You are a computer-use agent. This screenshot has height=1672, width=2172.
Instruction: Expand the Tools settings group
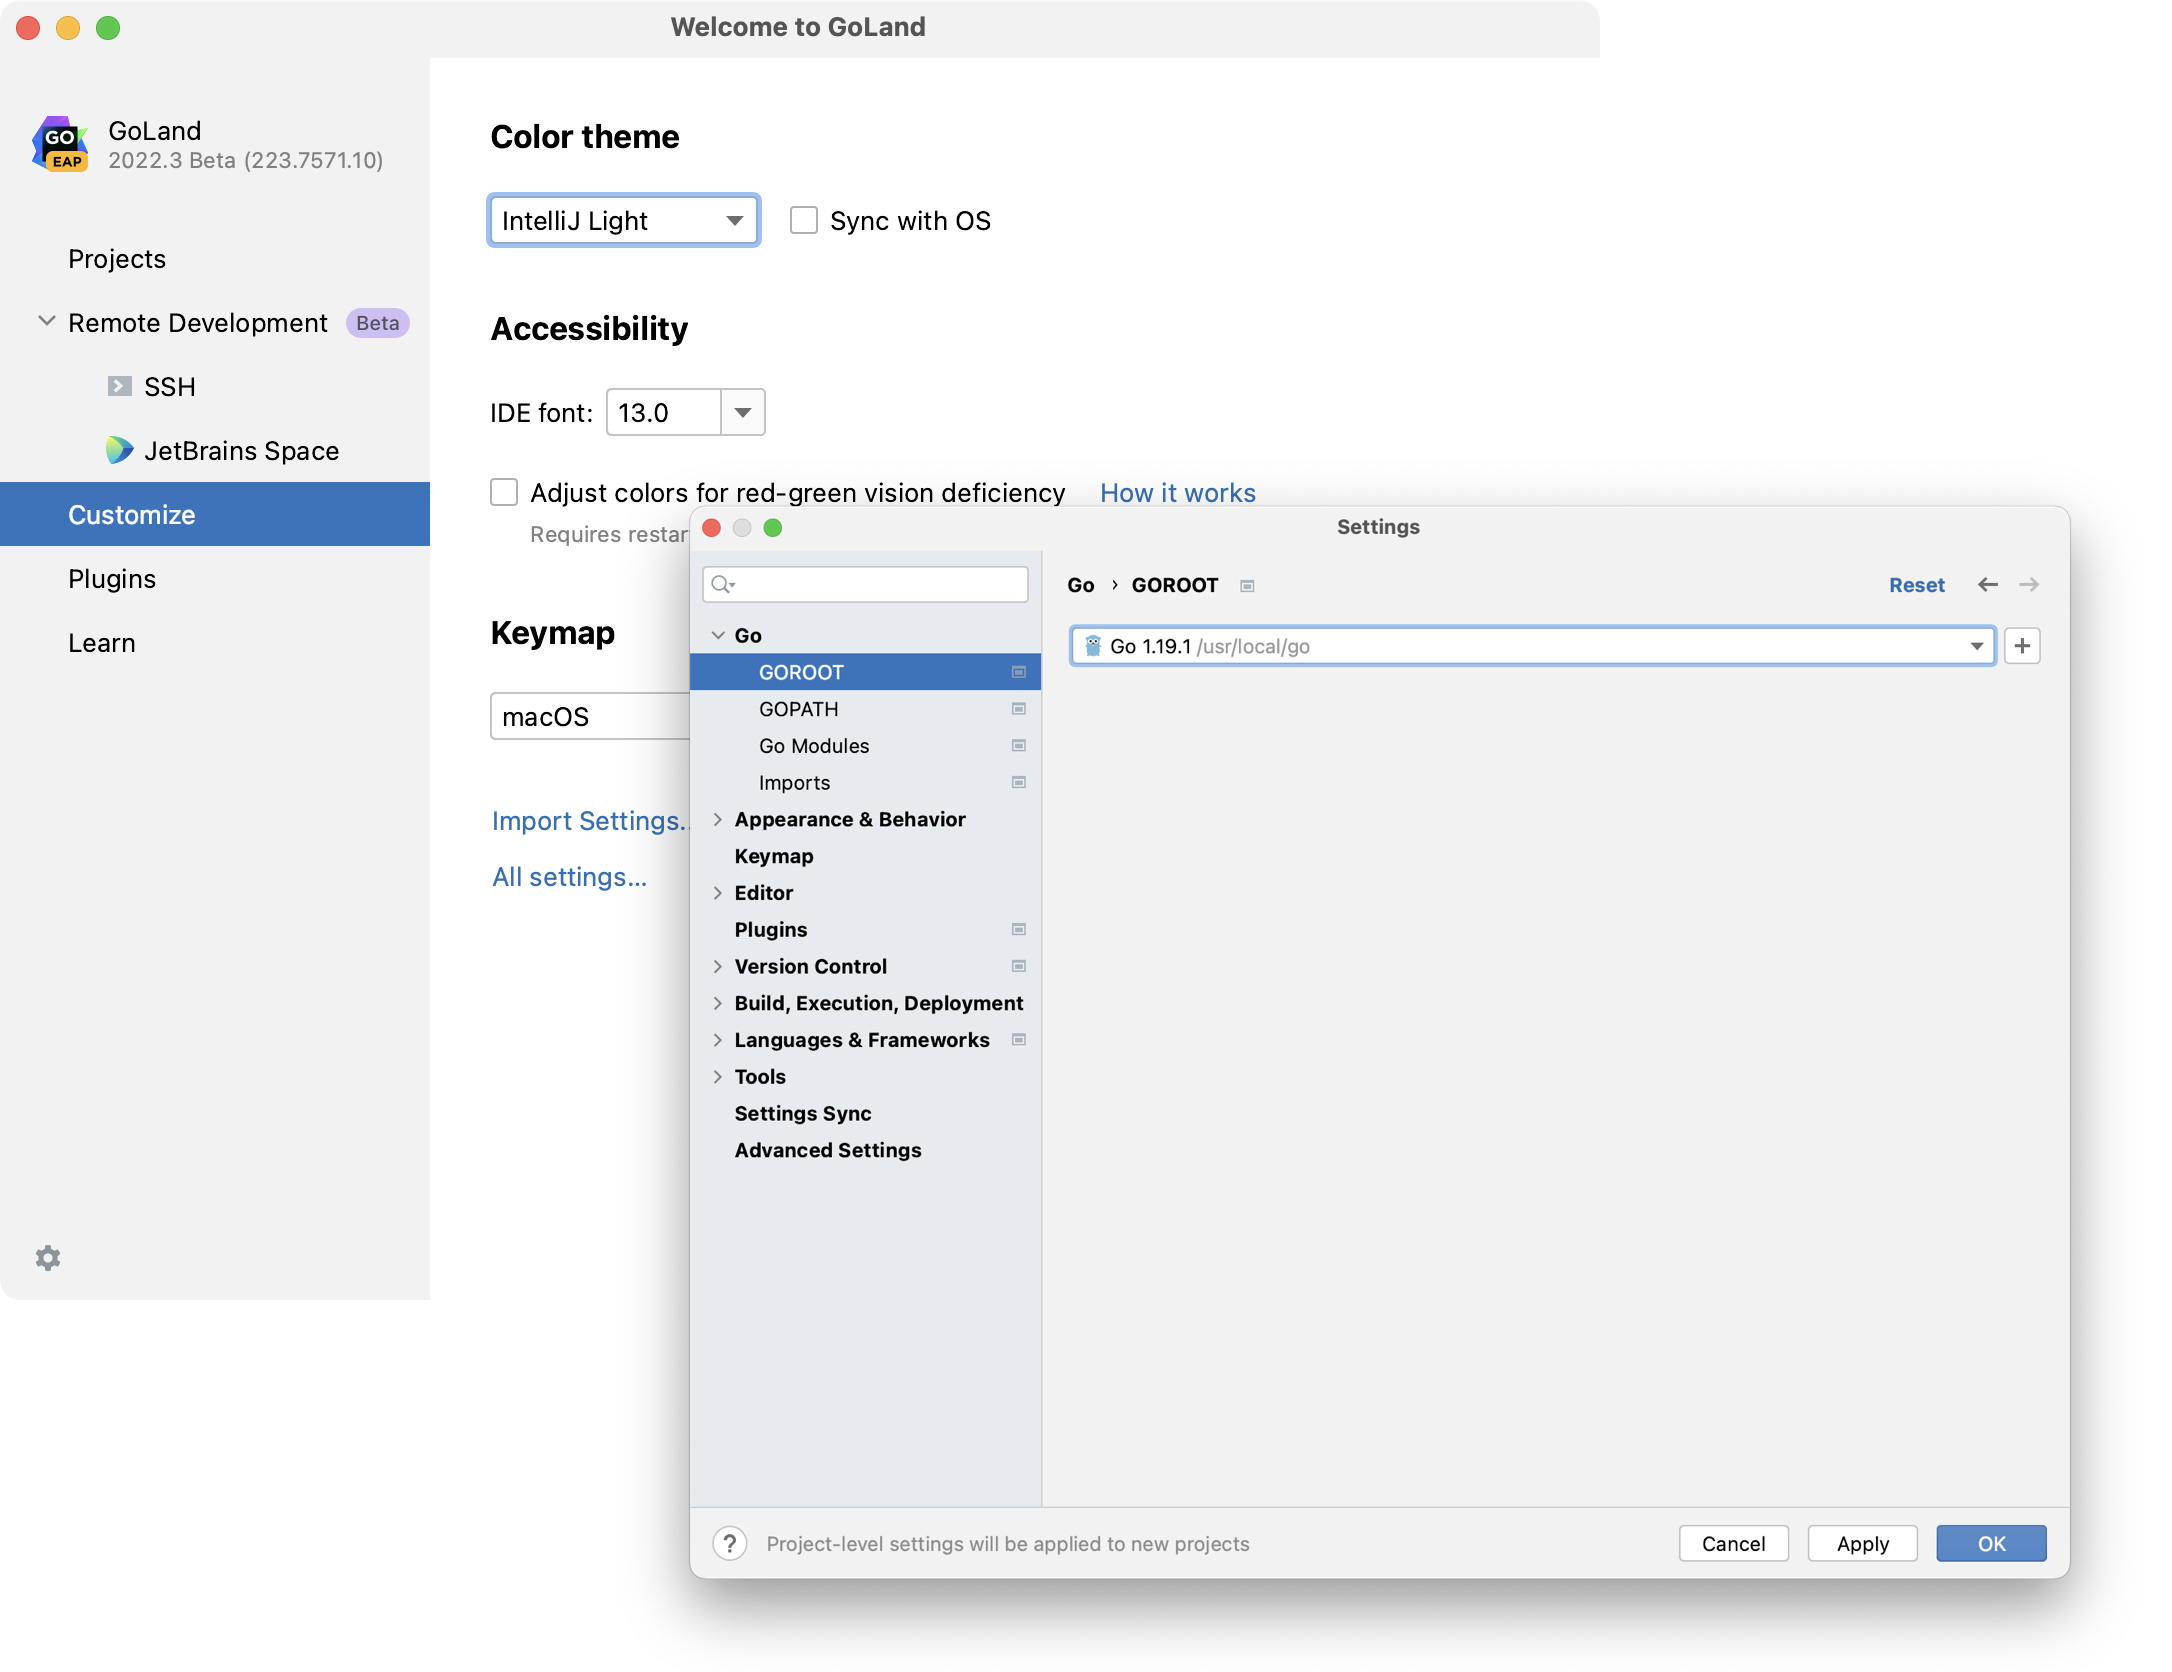coord(718,1077)
